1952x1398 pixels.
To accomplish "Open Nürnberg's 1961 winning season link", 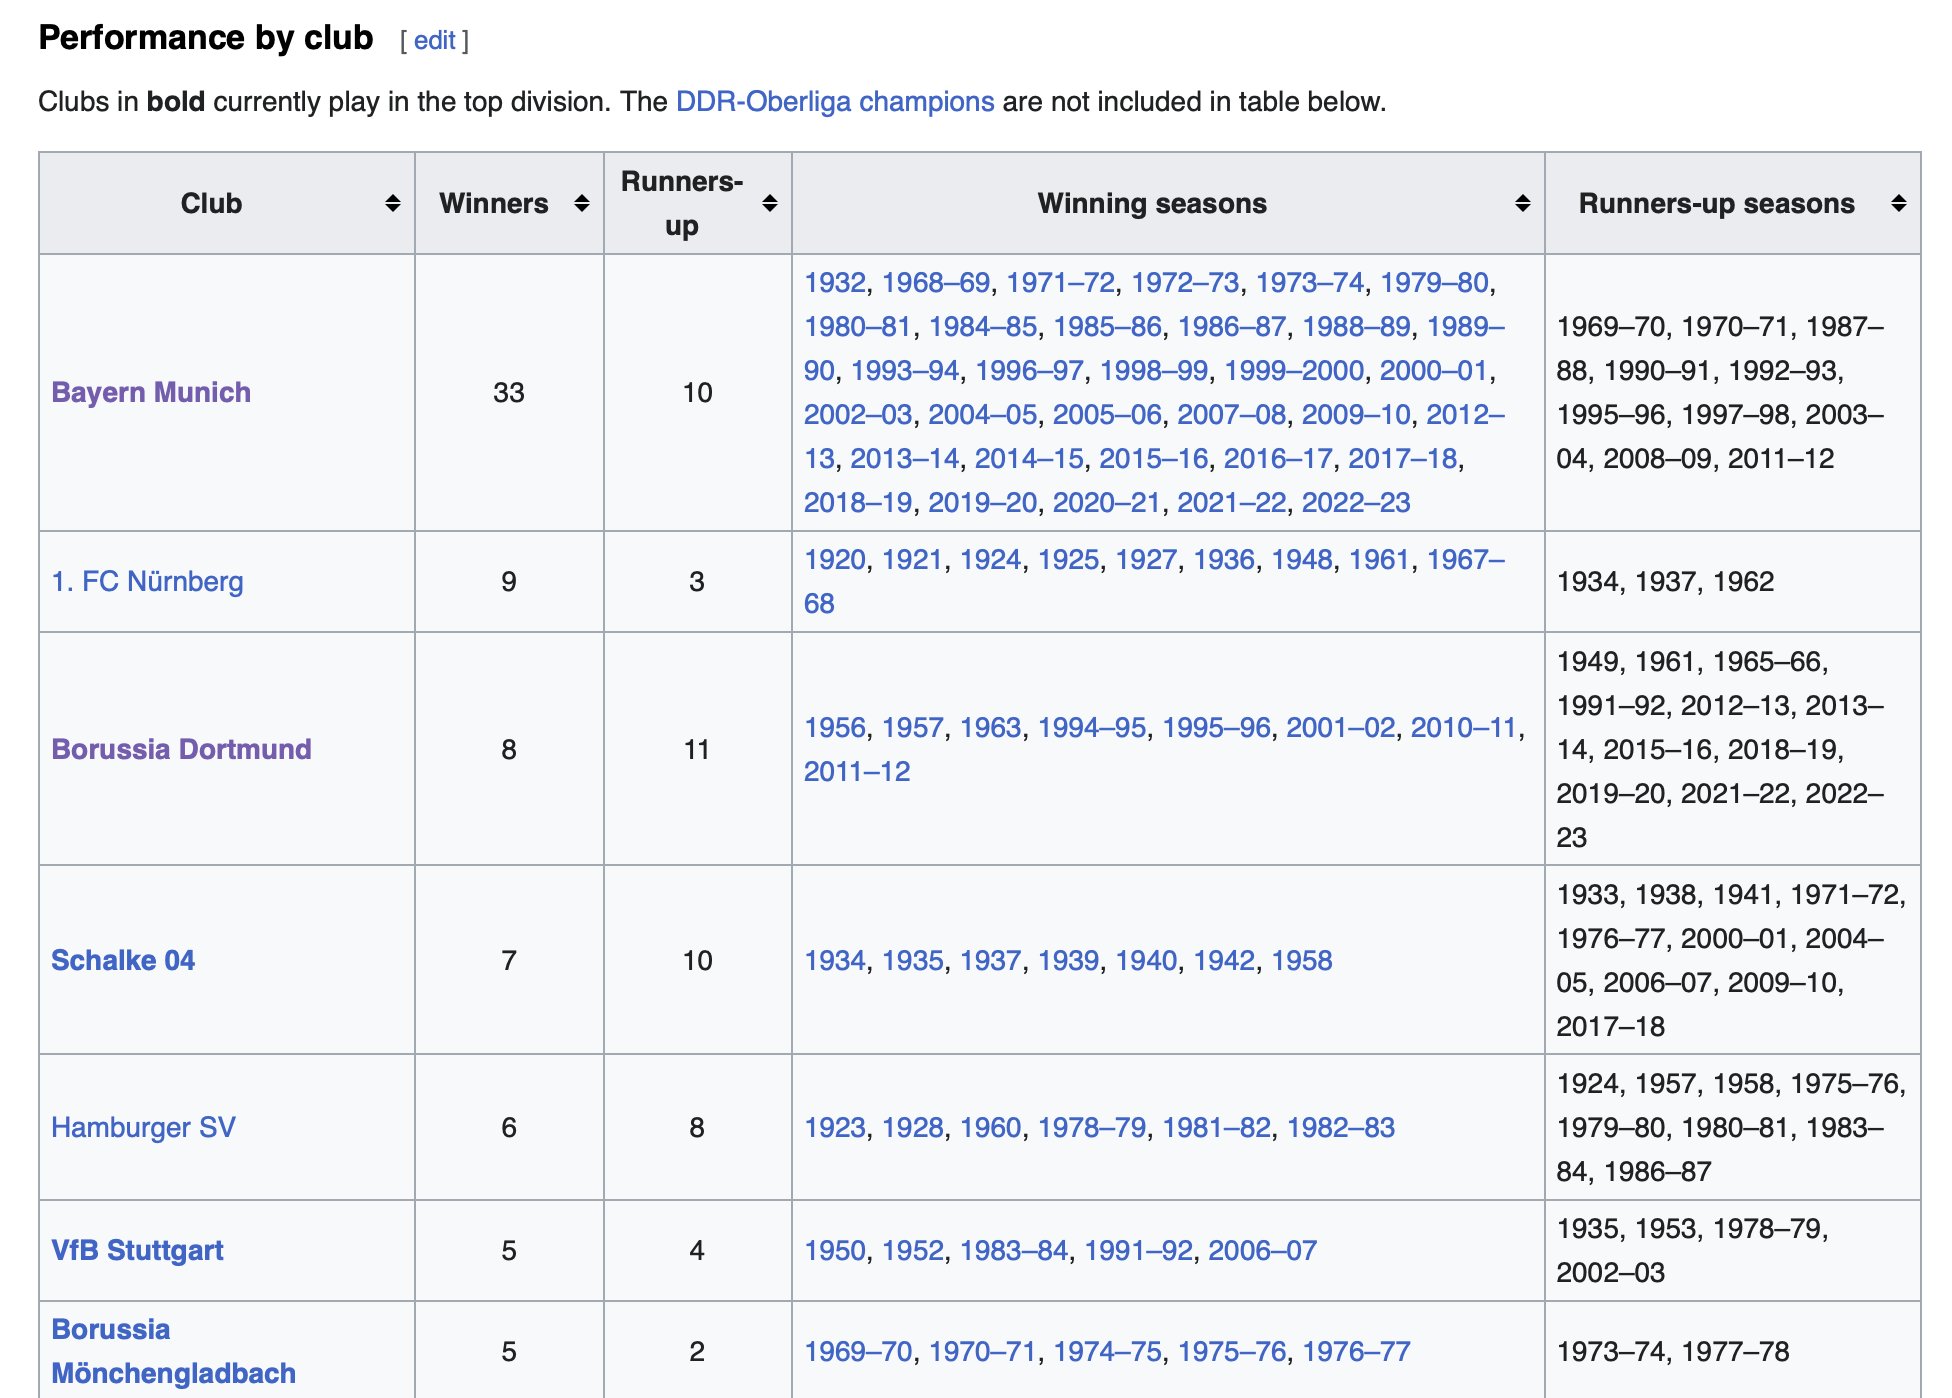I will (1380, 559).
